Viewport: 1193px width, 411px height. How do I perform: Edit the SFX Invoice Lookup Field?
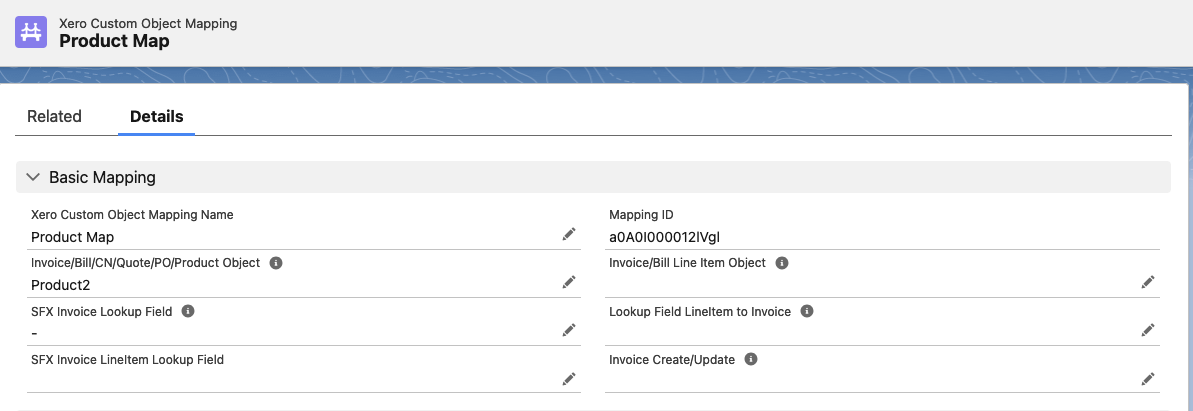coord(569,330)
